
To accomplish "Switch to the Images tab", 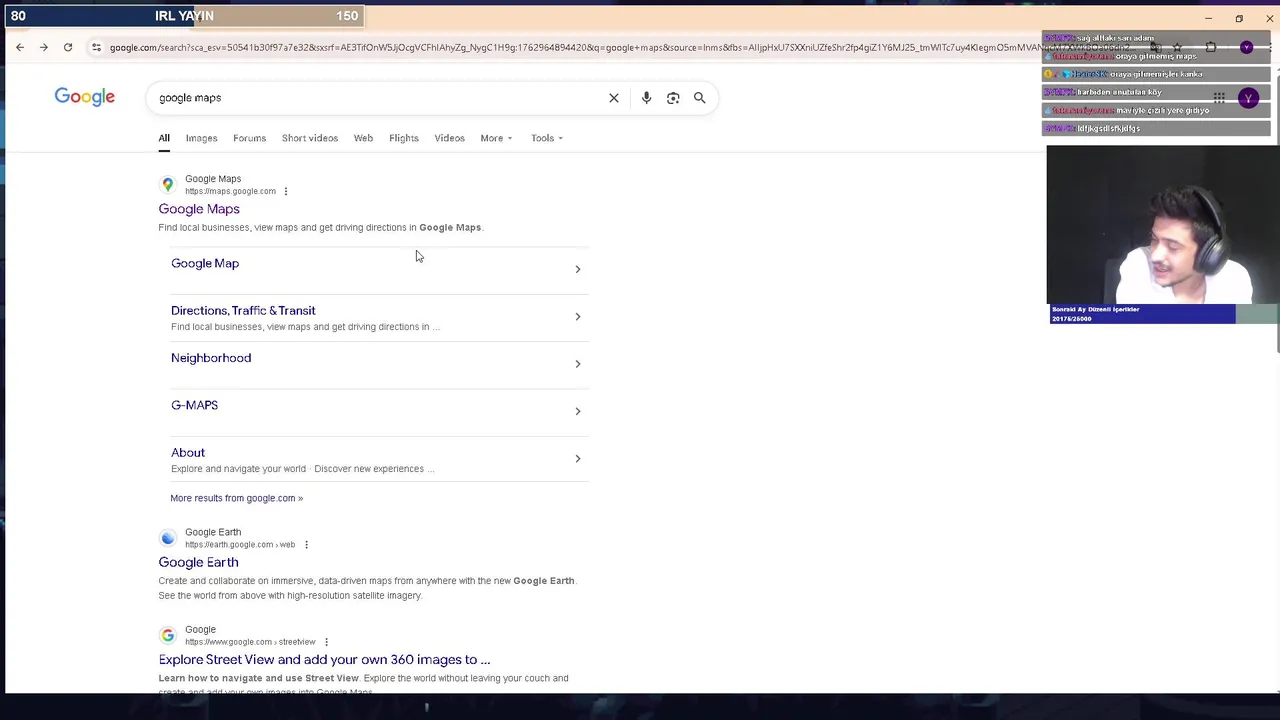I will tap(201, 138).
